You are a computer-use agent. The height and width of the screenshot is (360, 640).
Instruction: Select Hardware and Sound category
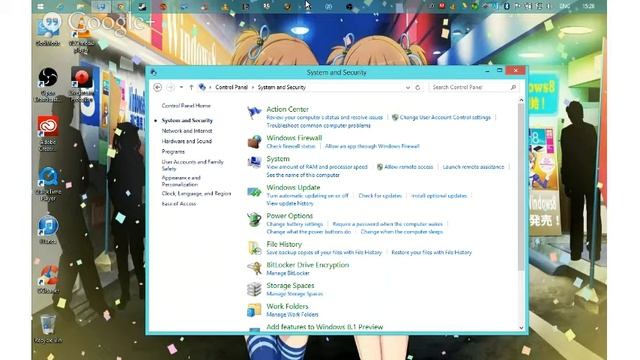click(x=187, y=141)
